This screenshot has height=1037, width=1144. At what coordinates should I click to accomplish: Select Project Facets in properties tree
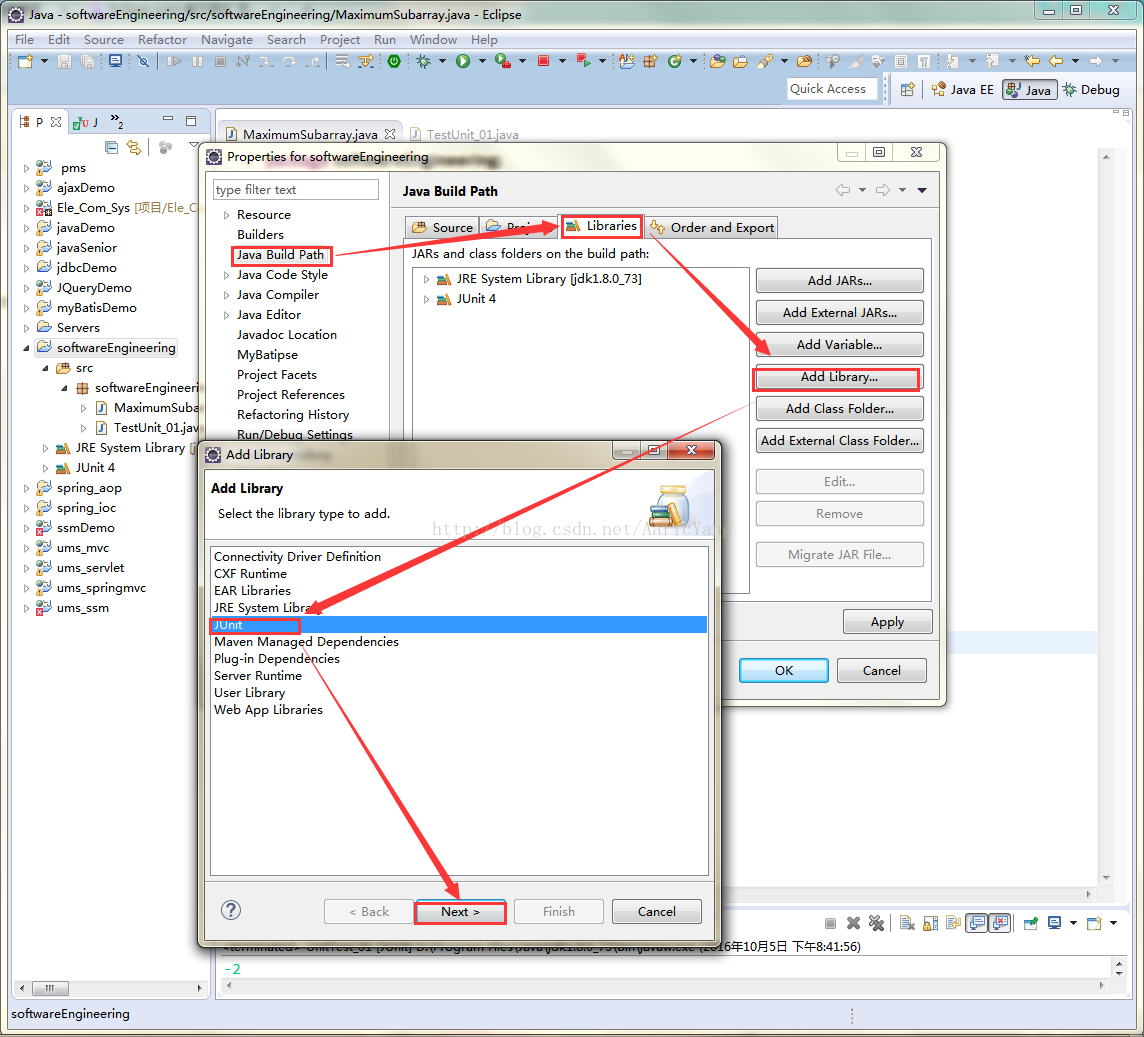(x=277, y=375)
